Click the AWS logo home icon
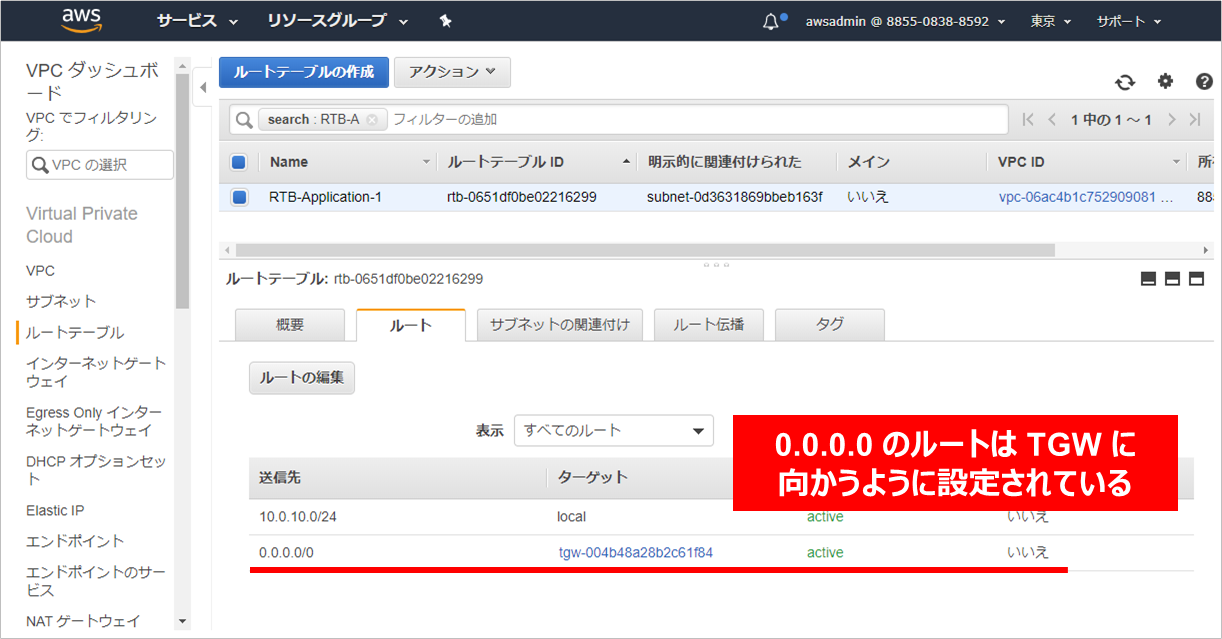The image size is (1222, 639). (x=82, y=20)
